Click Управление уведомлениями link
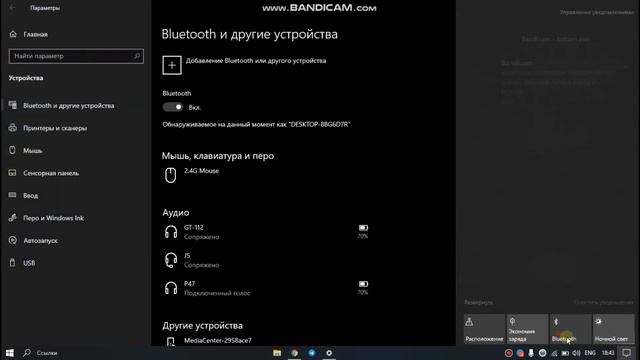This screenshot has height=360, width=640. click(597, 13)
